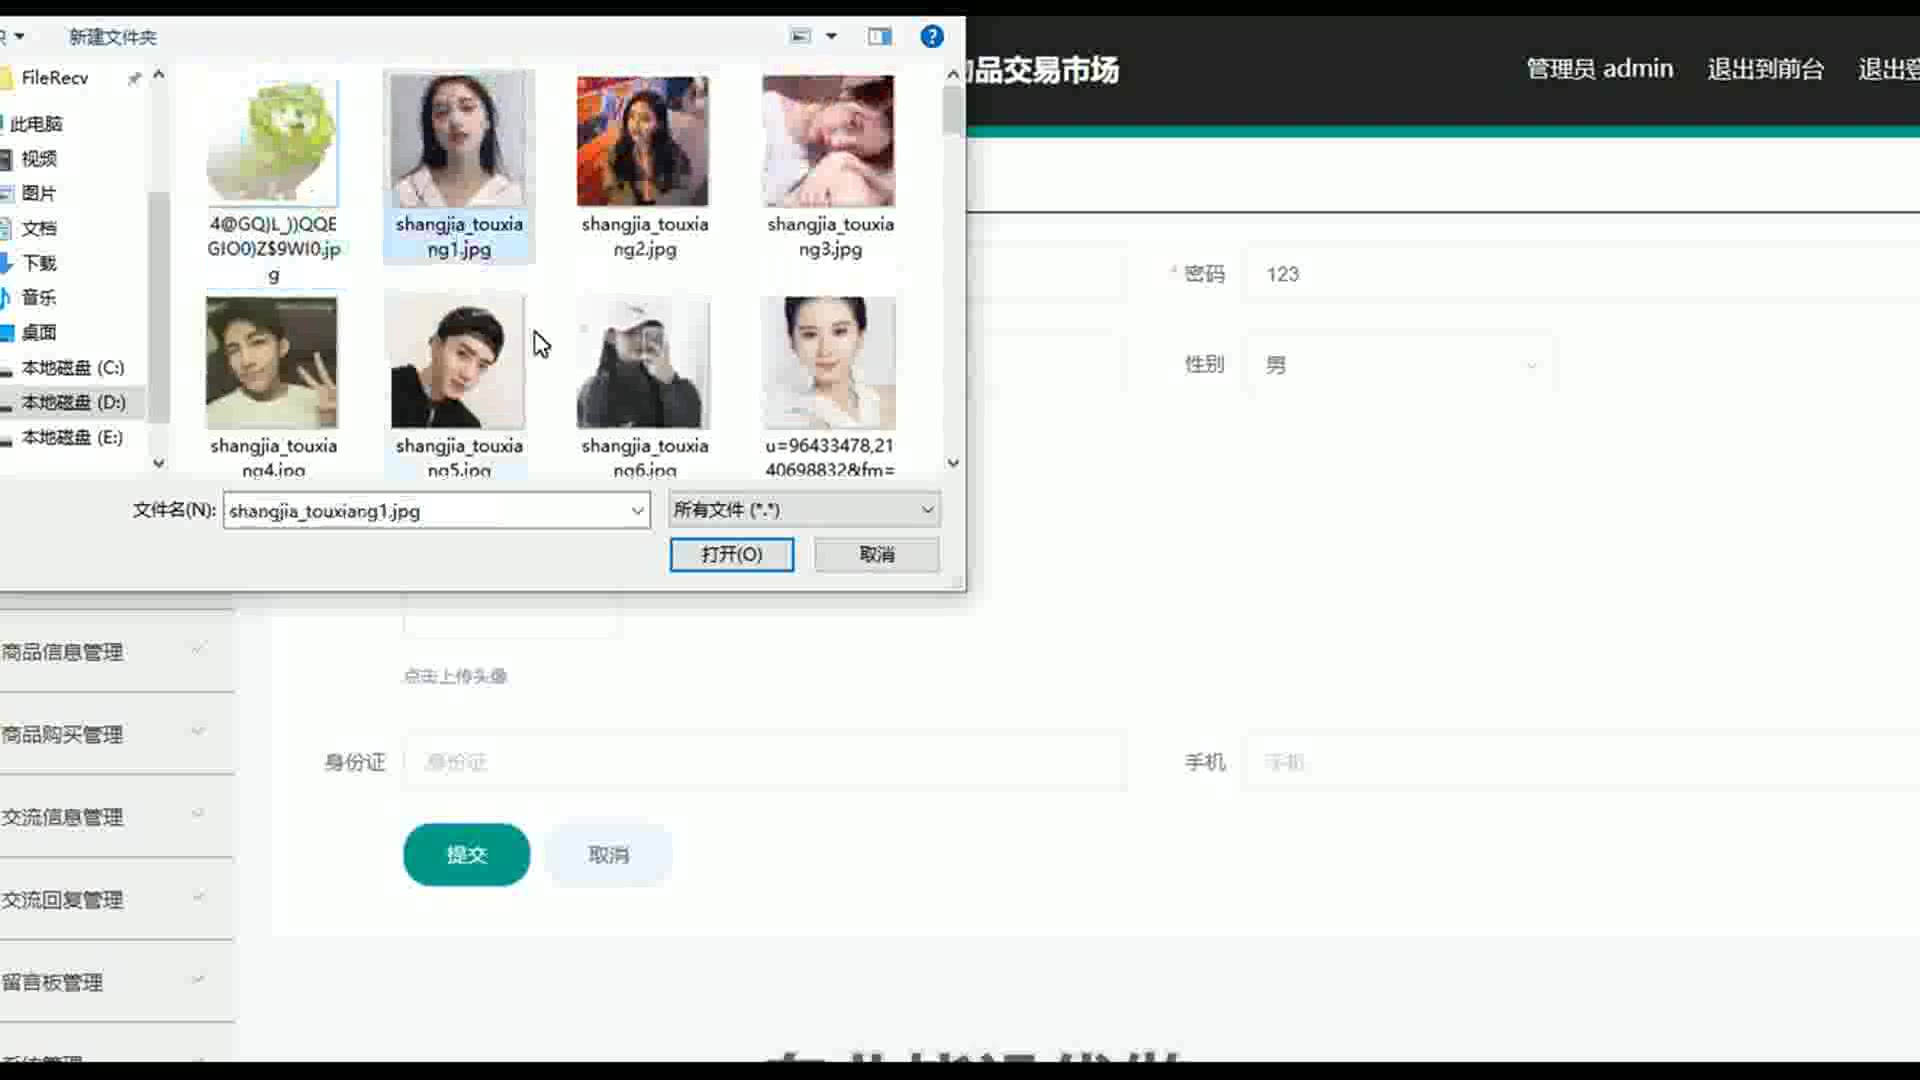This screenshot has width=1920, height=1080.
Task: Click the file list scrollbar down arrow
Action: click(953, 463)
